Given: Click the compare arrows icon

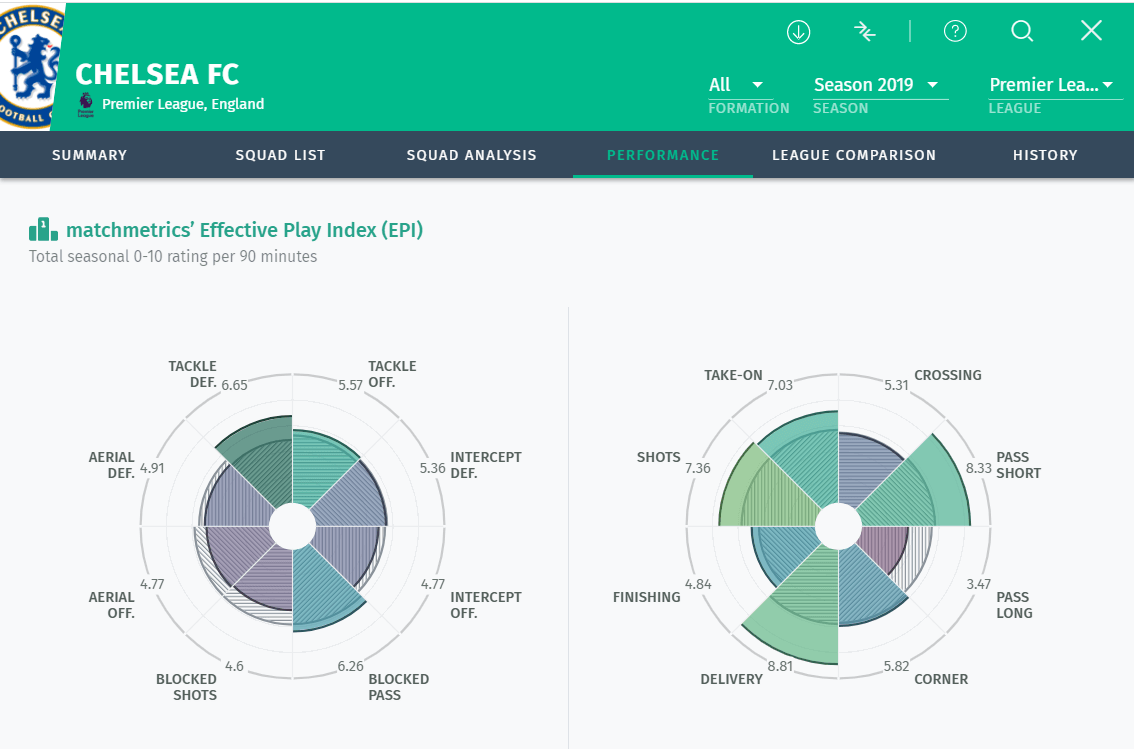Looking at the screenshot, I should tap(864, 31).
